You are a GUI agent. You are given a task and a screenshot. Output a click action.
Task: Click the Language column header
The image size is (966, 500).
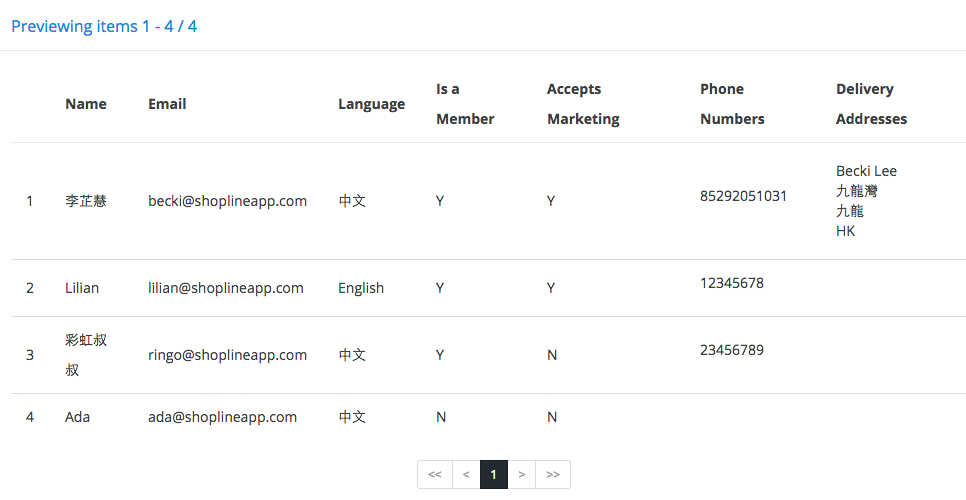371,104
